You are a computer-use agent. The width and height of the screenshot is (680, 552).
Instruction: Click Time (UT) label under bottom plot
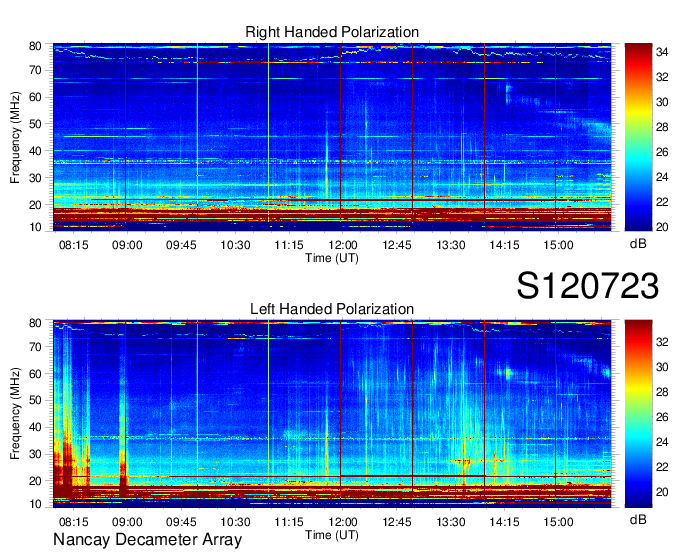(332, 535)
